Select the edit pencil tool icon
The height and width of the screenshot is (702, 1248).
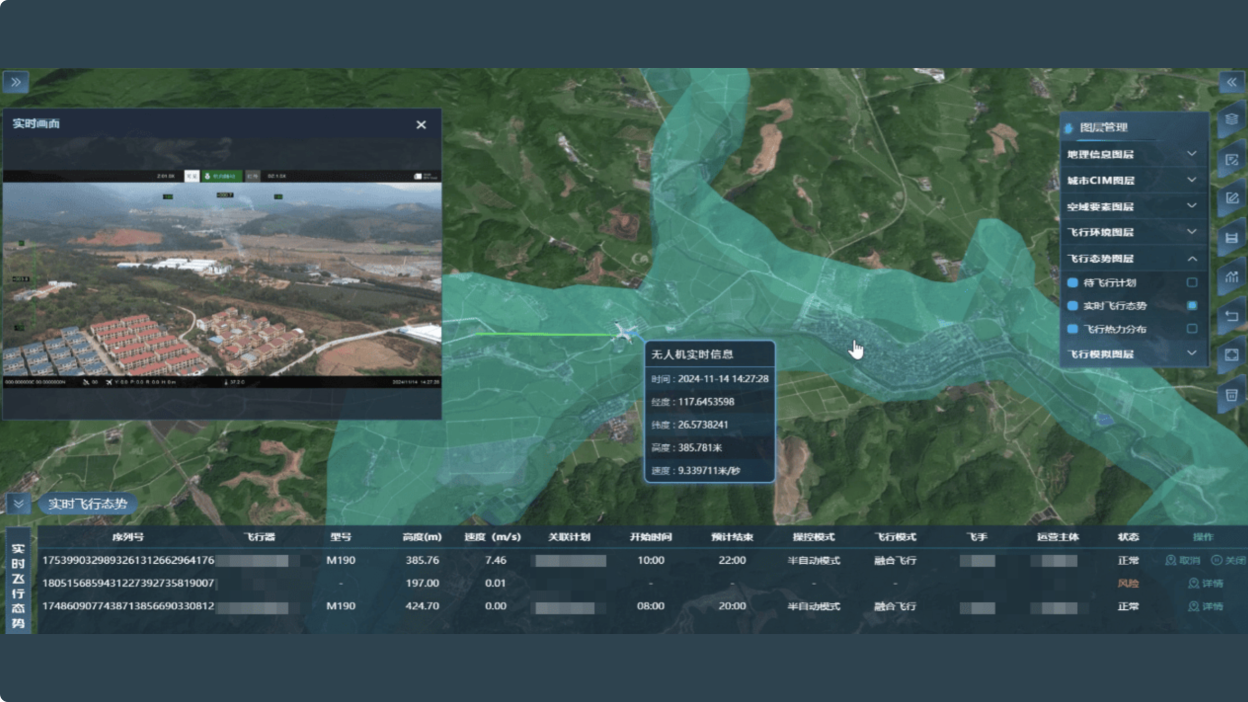pyautogui.click(x=1232, y=198)
